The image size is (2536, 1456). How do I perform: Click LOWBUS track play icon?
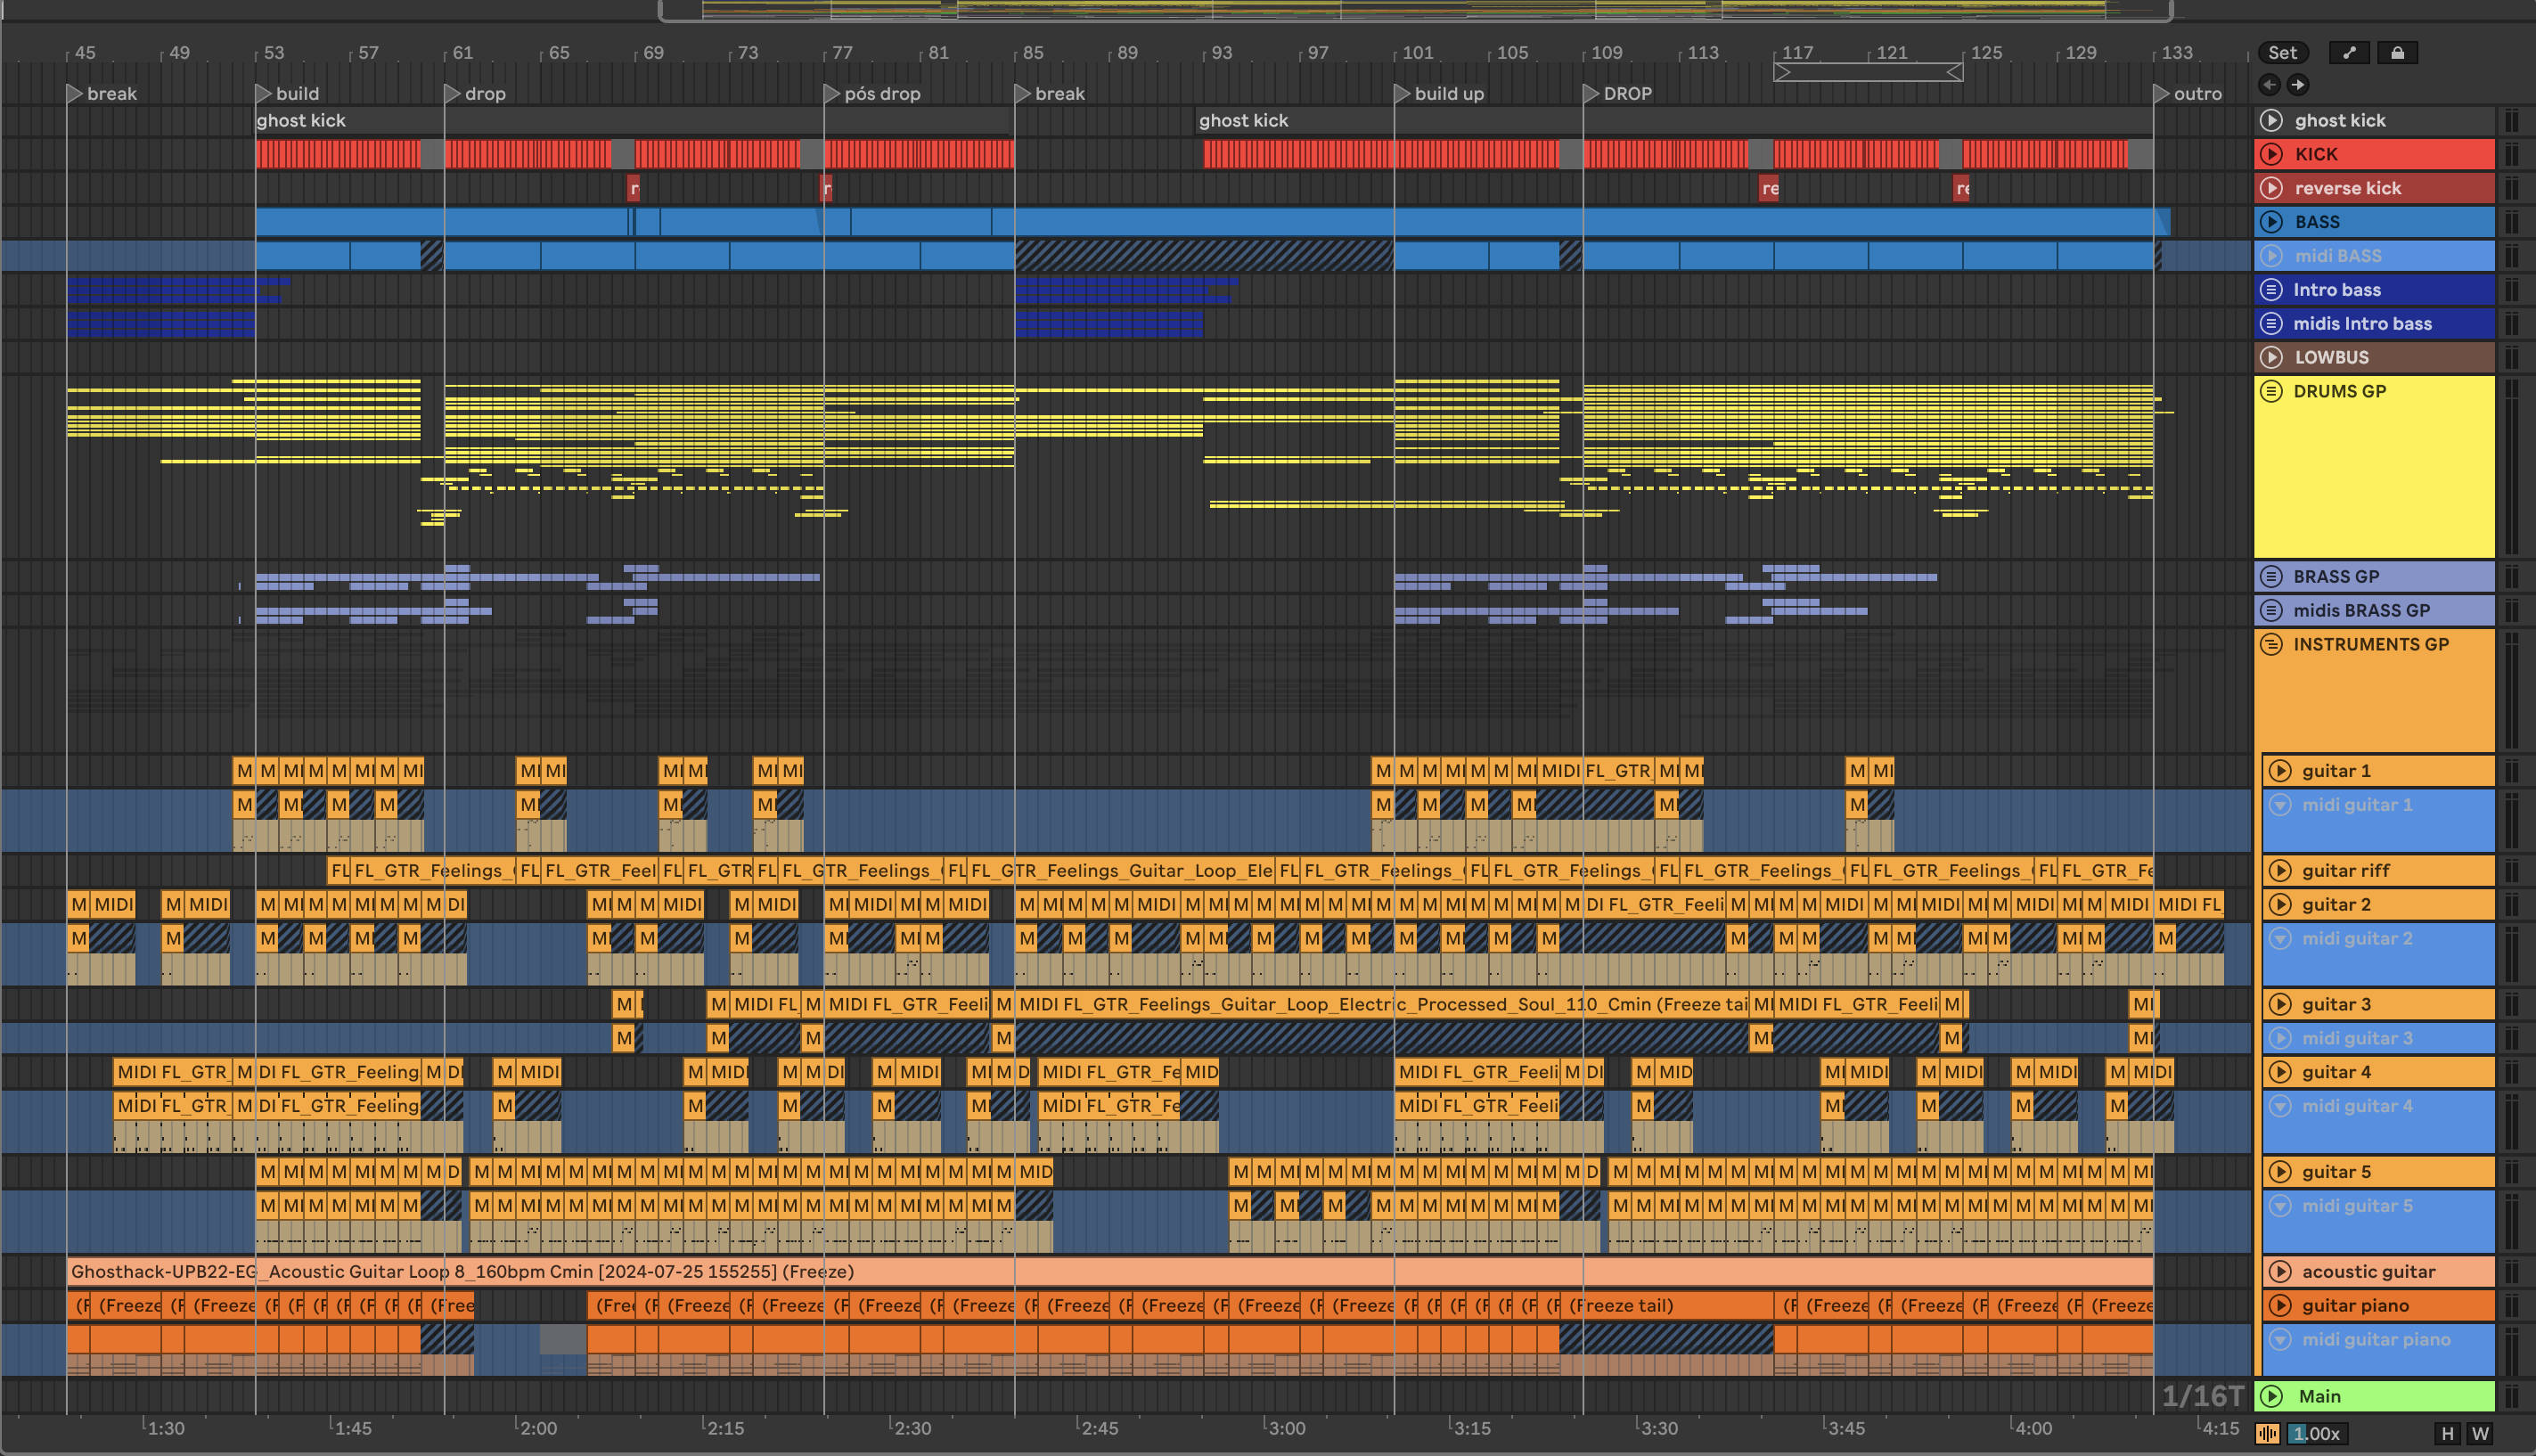(2272, 357)
